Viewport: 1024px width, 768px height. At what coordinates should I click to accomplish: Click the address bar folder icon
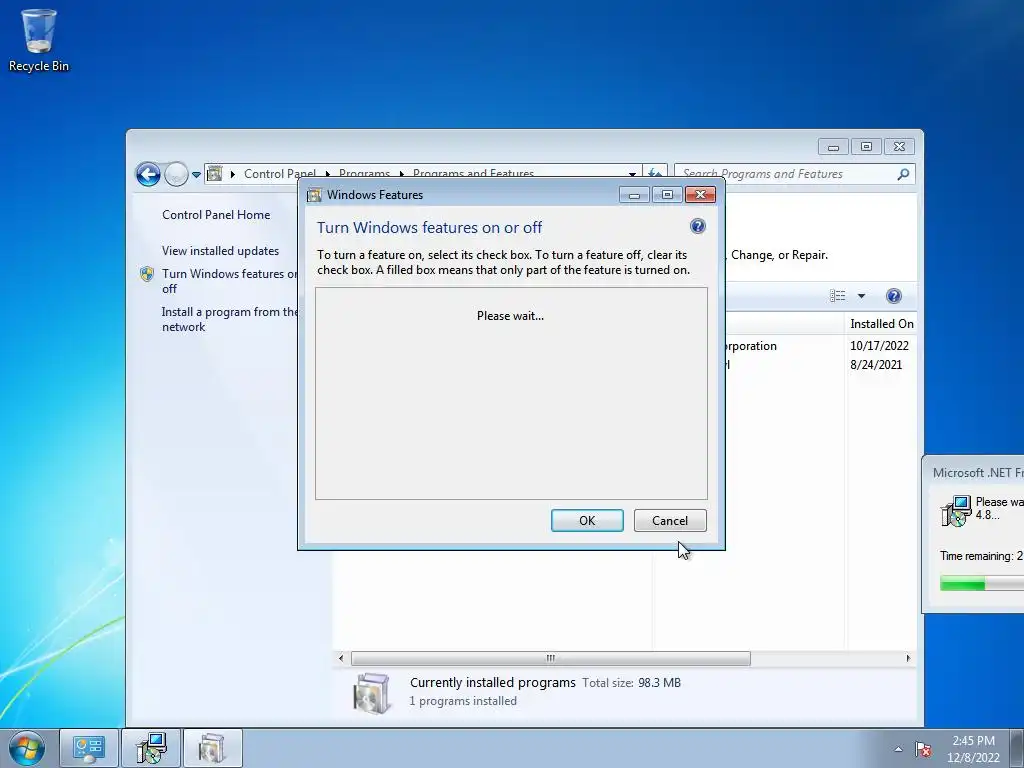tap(215, 174)
